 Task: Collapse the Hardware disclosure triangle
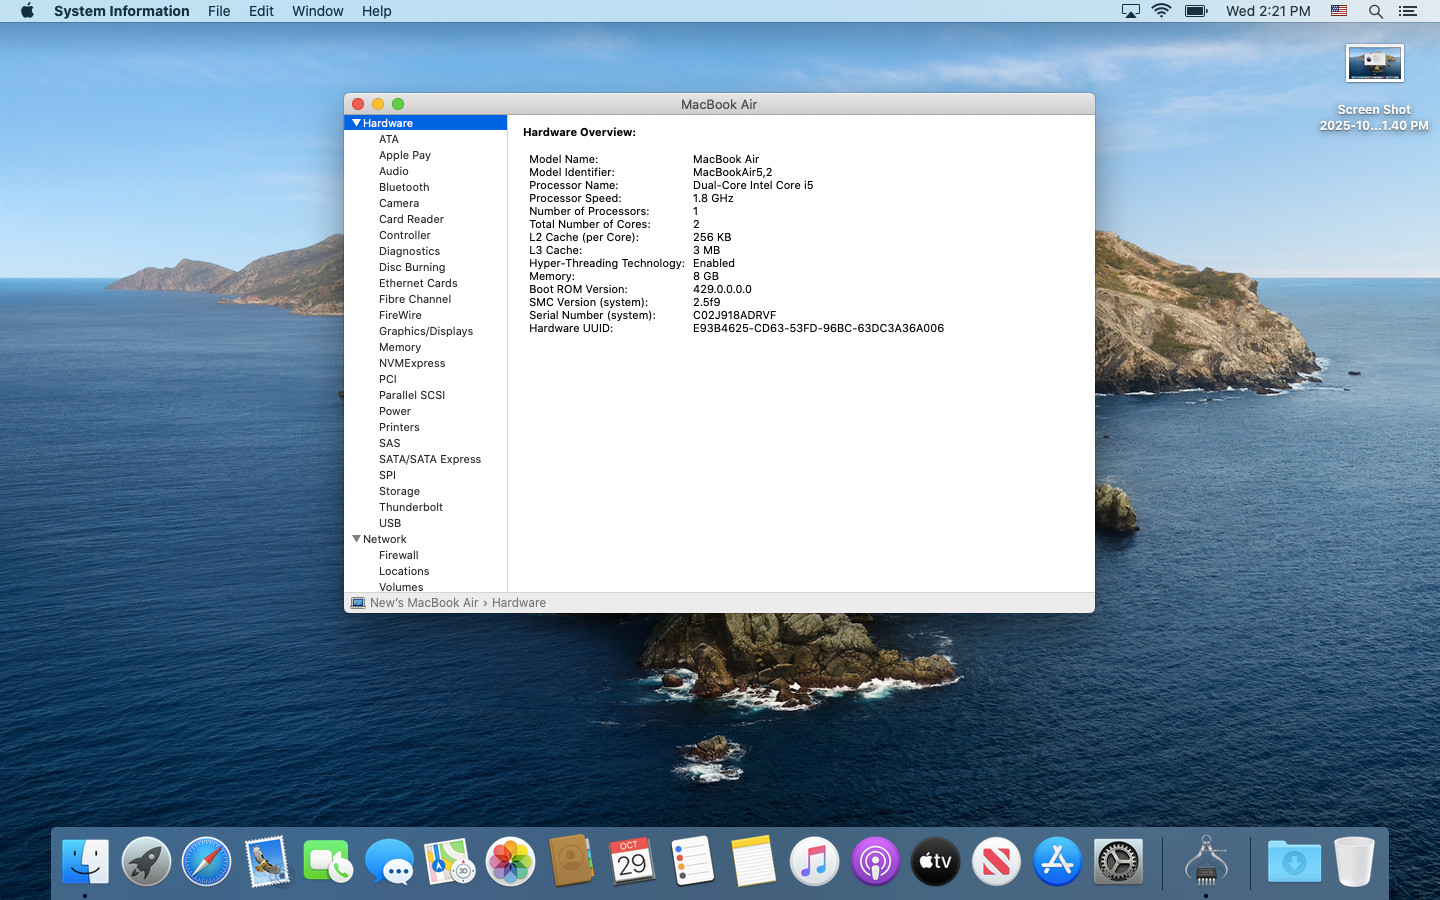point(356,123)
